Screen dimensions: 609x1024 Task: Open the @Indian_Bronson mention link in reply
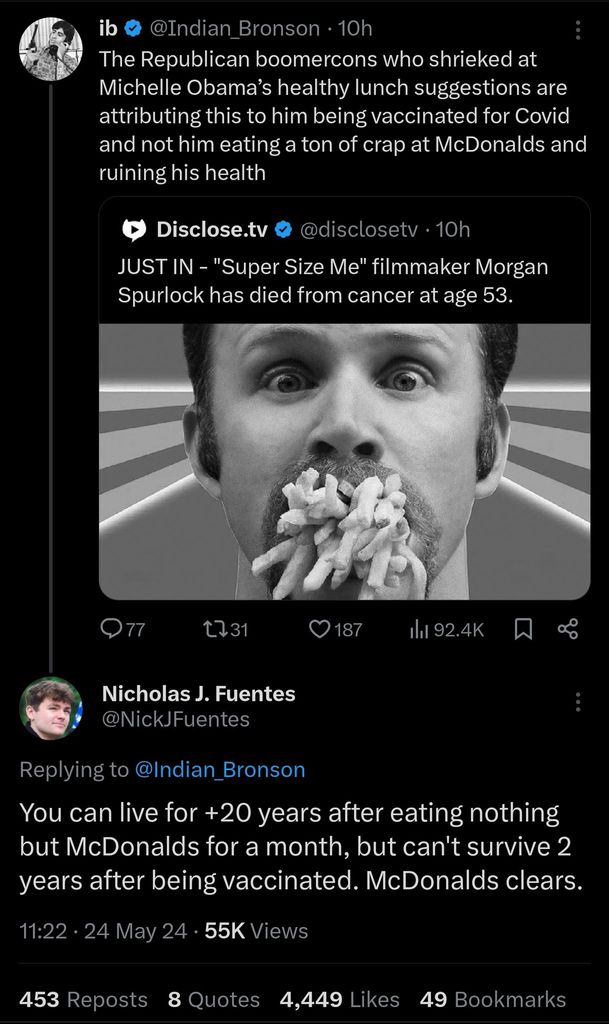click(219, 769)
